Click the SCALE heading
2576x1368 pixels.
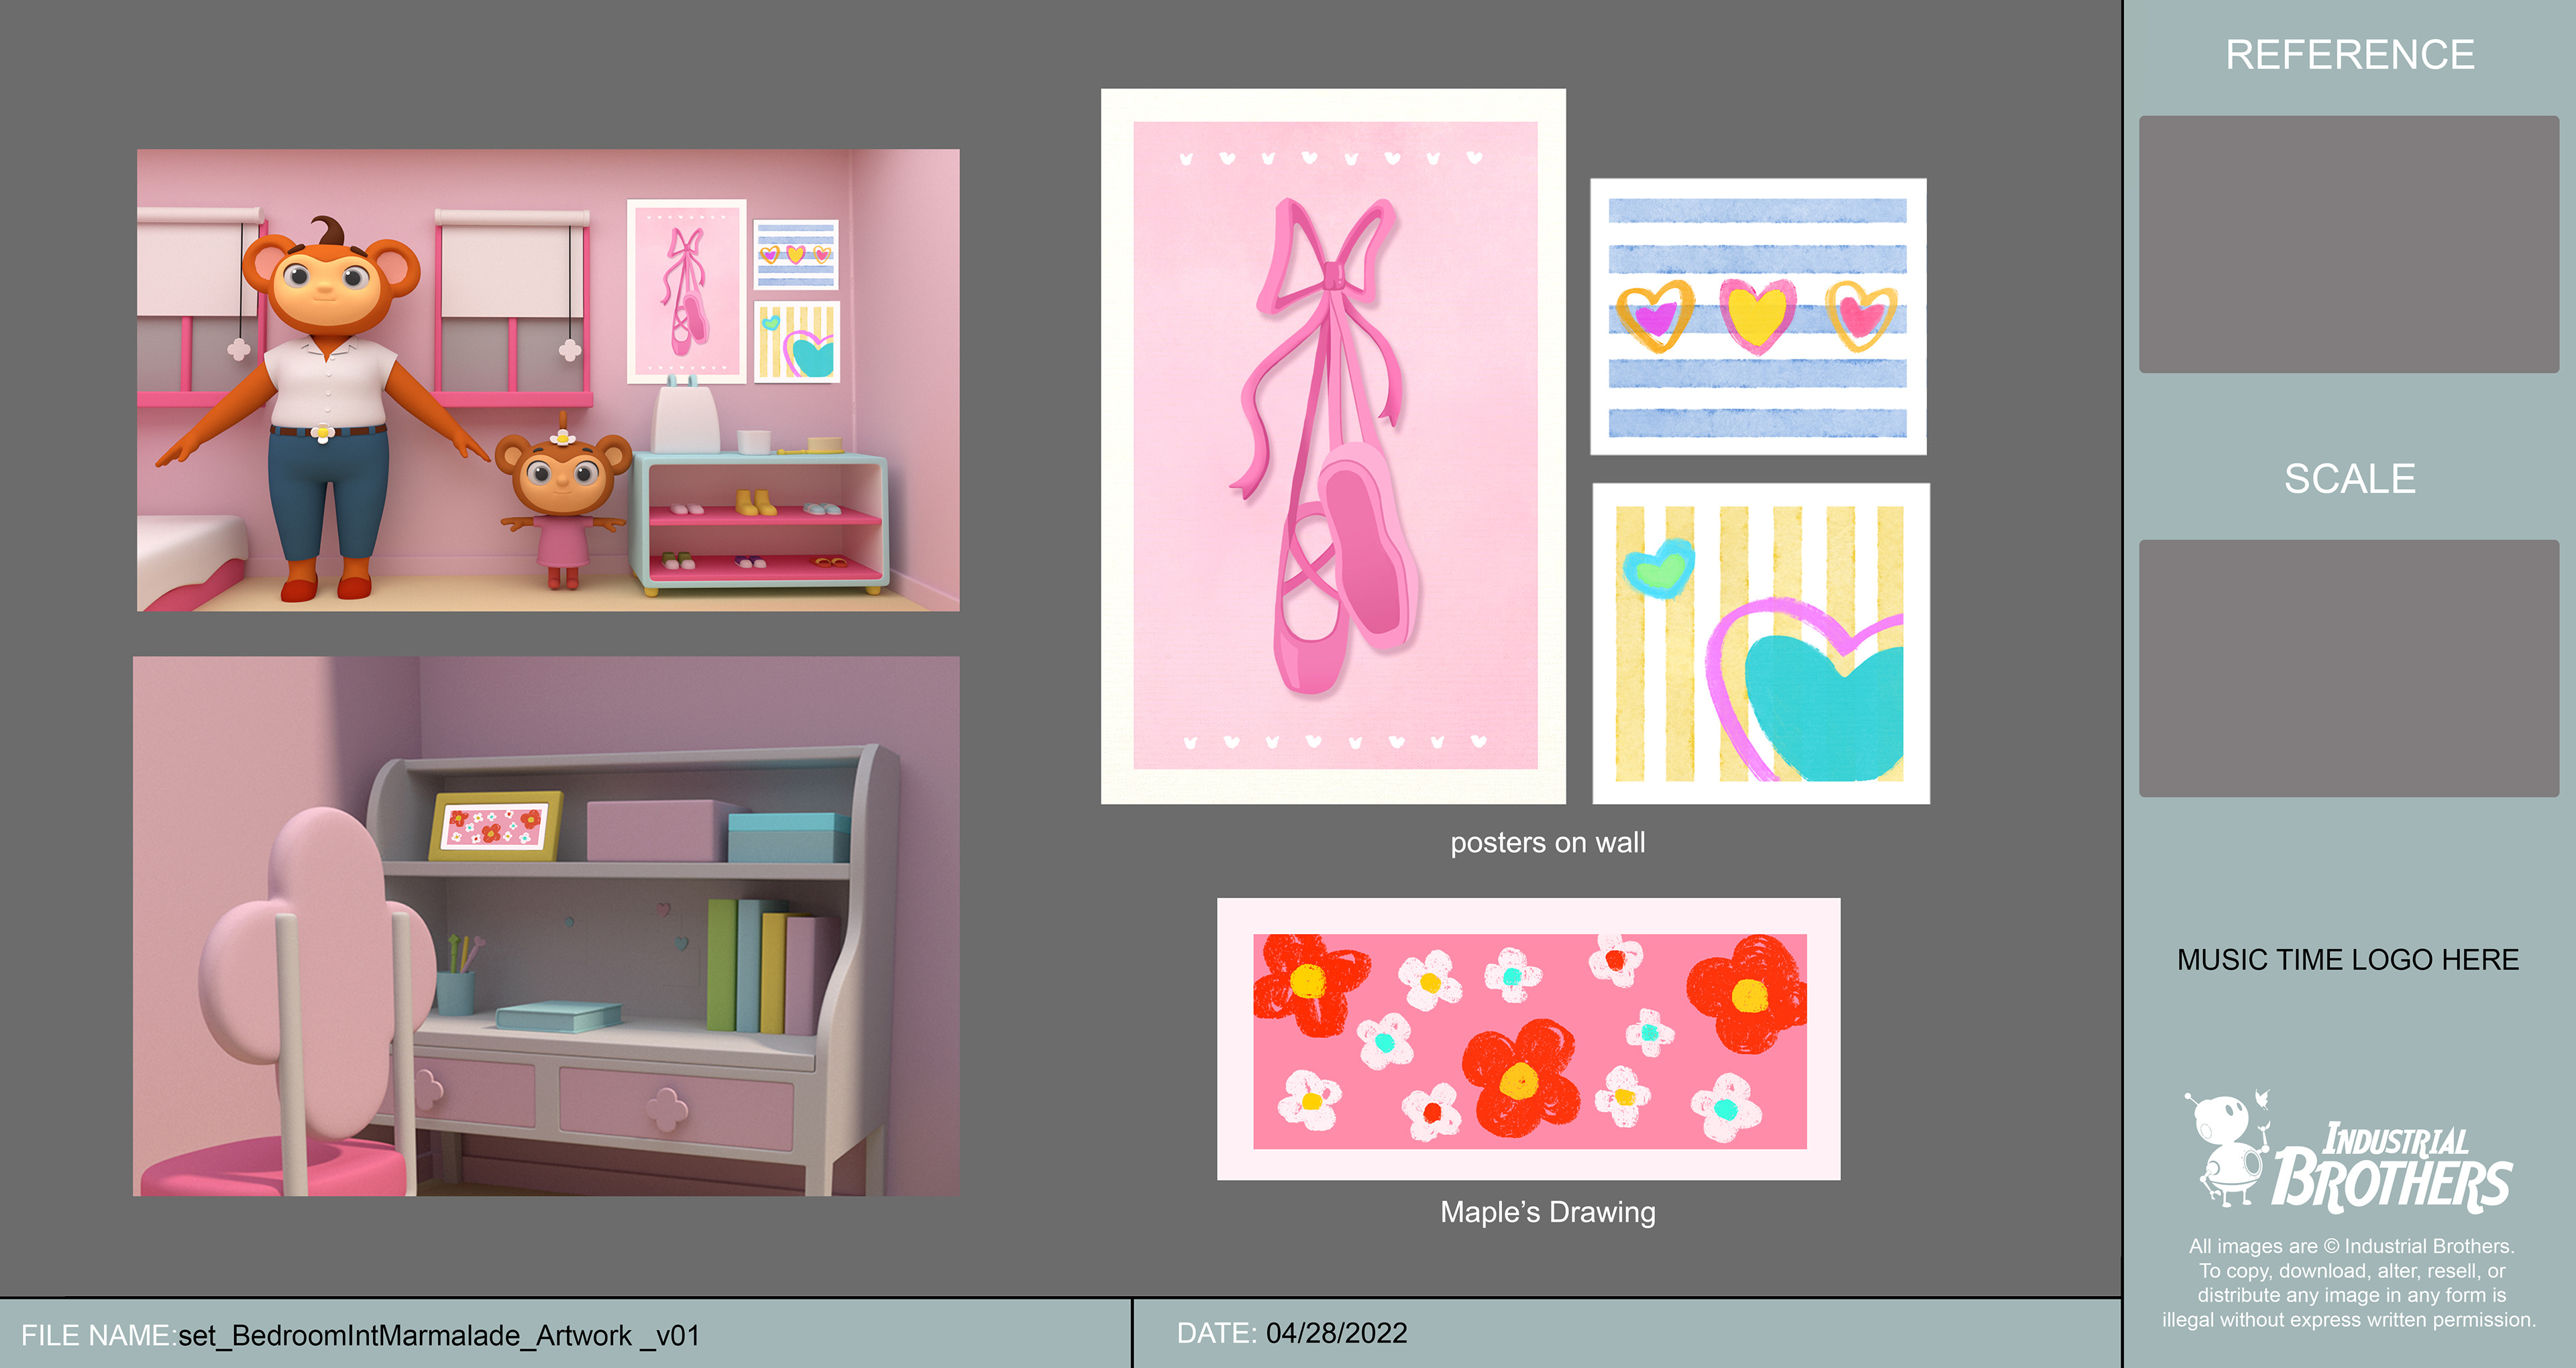pos(2349,479)
